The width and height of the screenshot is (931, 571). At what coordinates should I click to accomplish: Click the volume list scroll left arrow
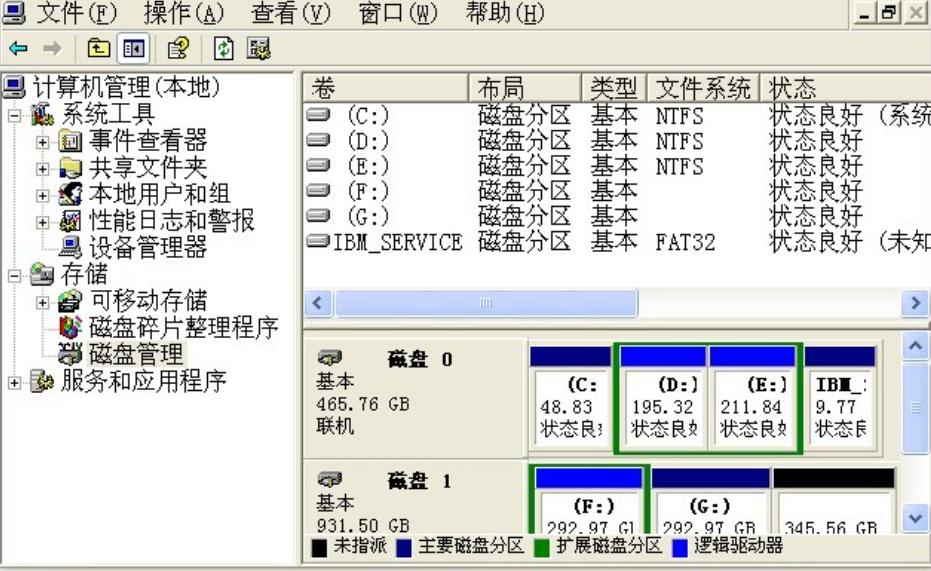[x=318, y=303]
